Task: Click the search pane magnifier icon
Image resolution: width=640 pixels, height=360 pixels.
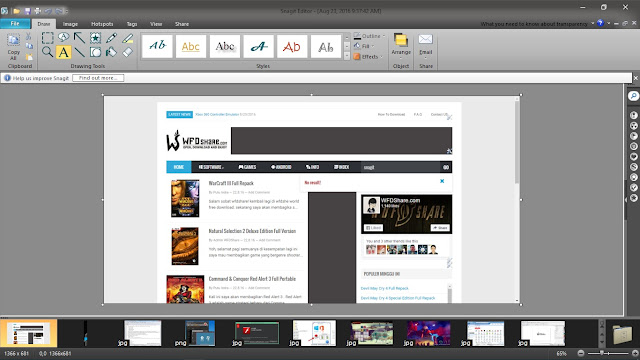Action: [x=633, y=96]
